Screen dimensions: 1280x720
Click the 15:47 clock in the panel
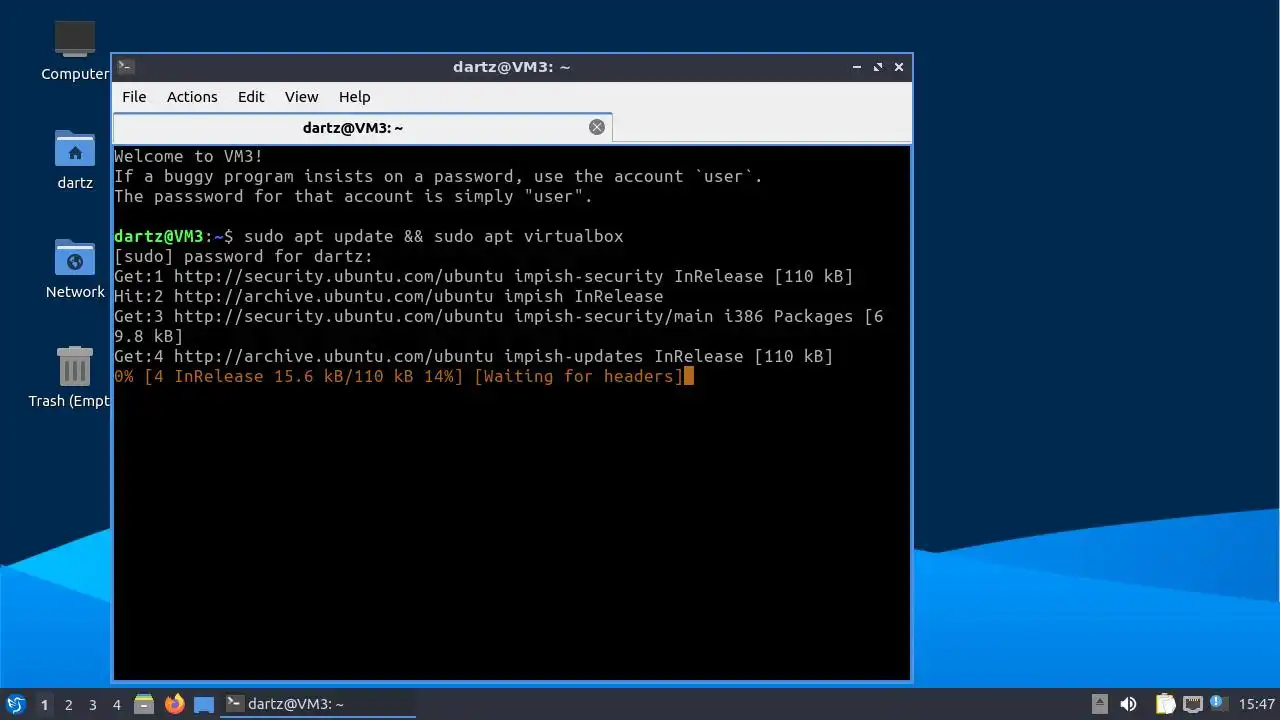[1257, 704]
